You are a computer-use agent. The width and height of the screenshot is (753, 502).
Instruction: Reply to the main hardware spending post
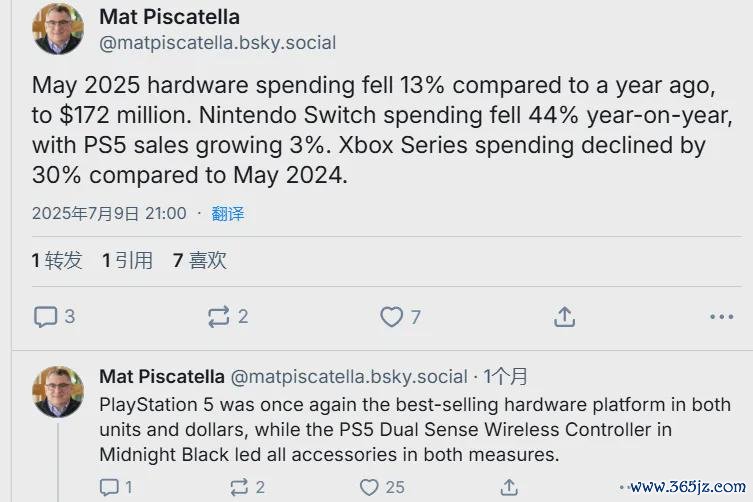[x=46, y=317]
